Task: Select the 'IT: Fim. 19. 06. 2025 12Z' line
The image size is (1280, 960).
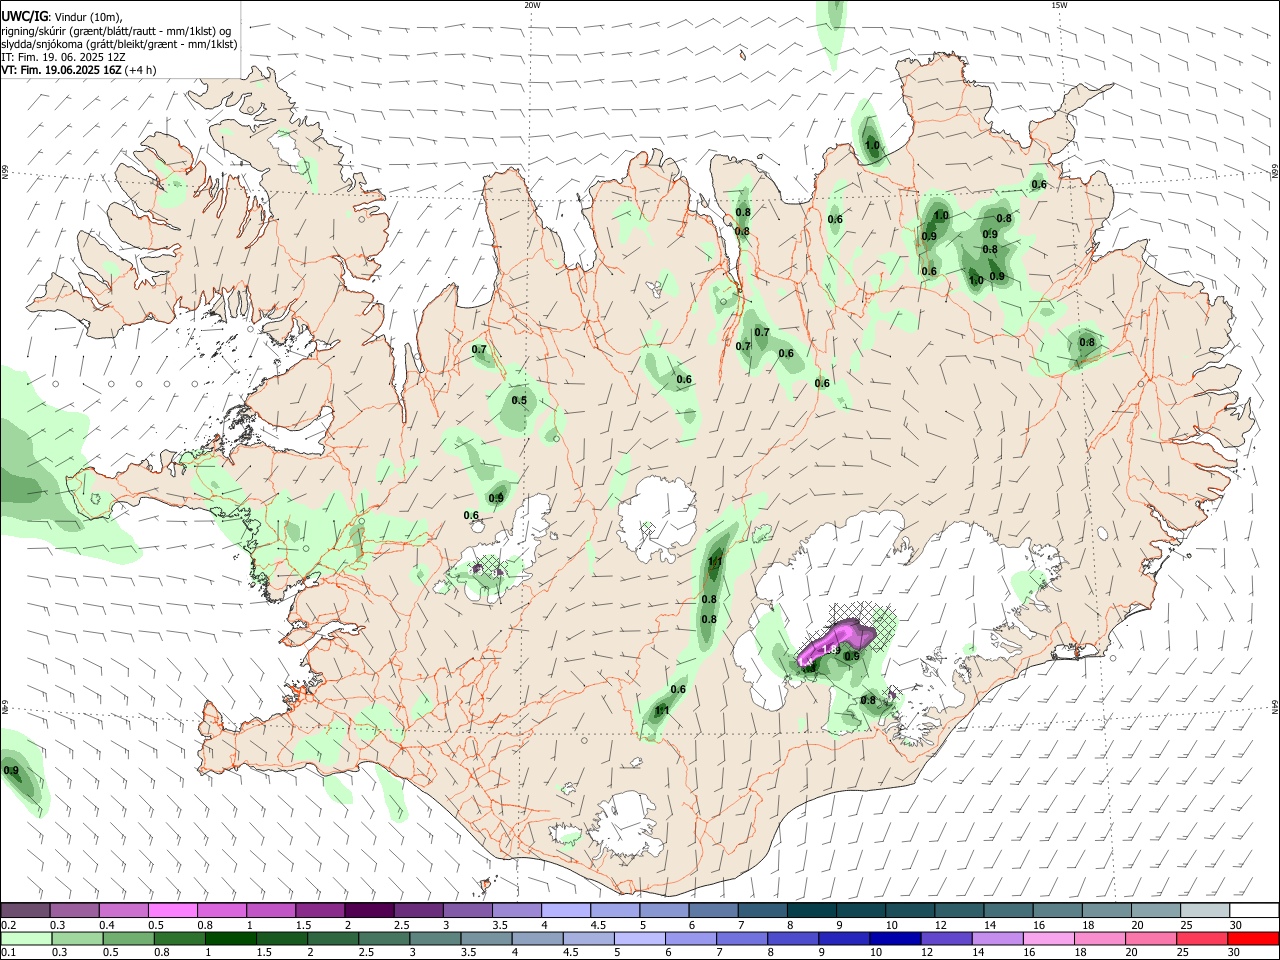Action: [x=64, y=57]
